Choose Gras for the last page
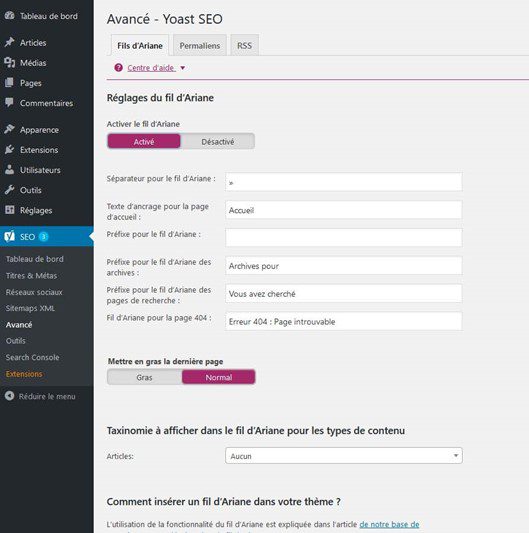 point(144,377)
